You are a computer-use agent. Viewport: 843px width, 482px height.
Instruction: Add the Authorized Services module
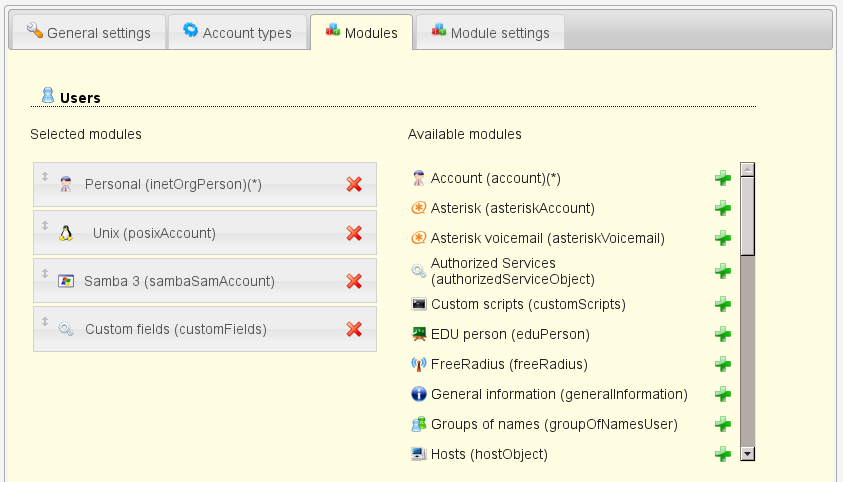pyautogui.click(x=722, y=271)
